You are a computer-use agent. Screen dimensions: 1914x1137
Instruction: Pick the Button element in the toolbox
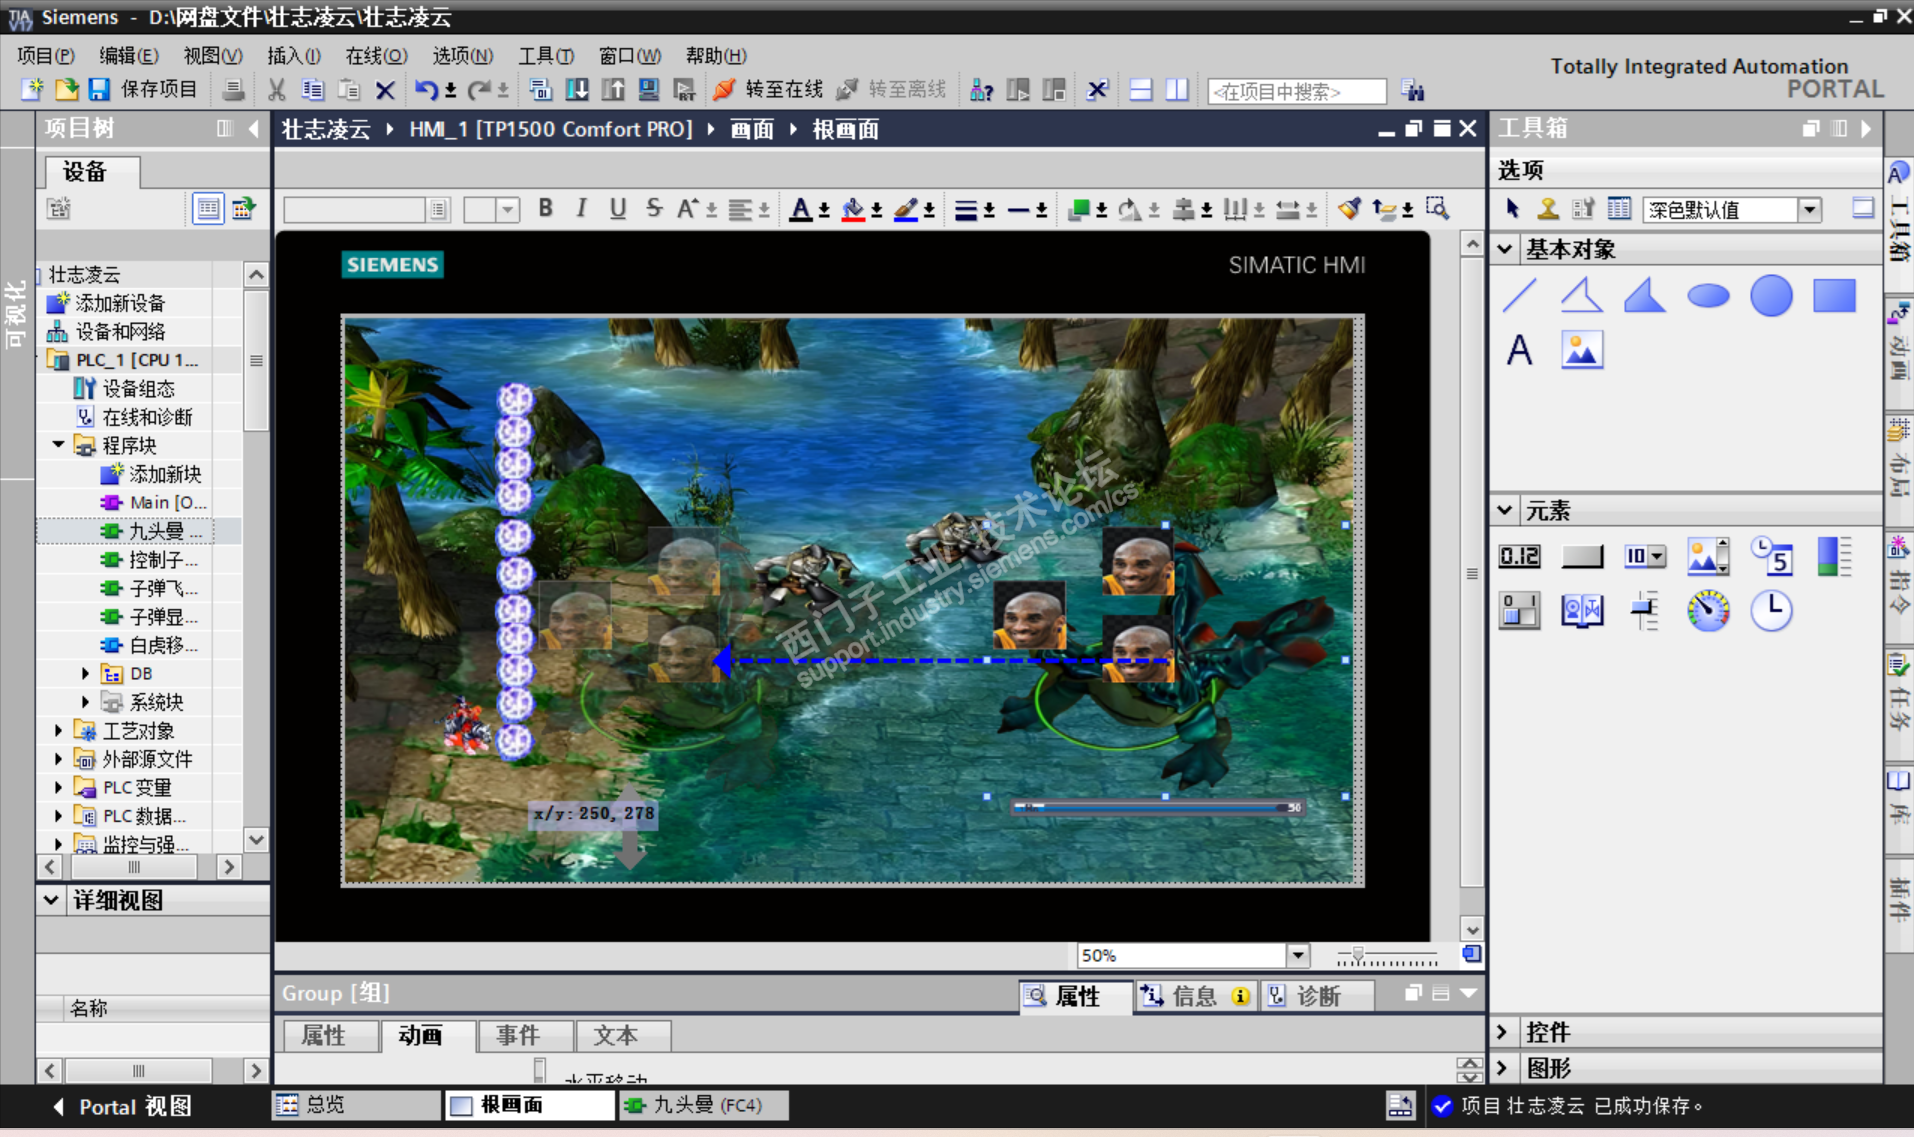pos(1582,556)
